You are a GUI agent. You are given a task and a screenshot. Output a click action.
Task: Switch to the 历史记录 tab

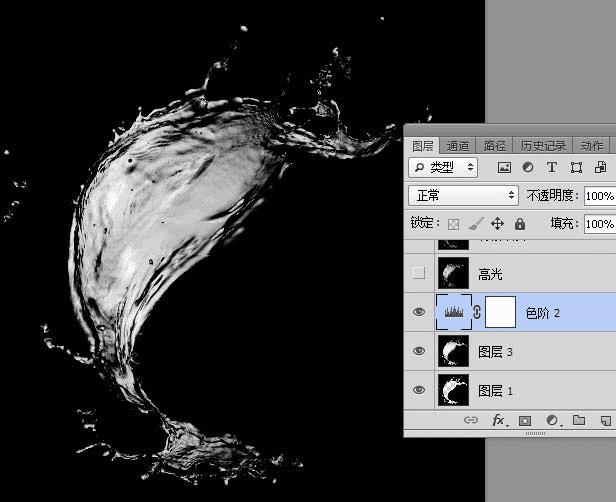pos(543,146)
